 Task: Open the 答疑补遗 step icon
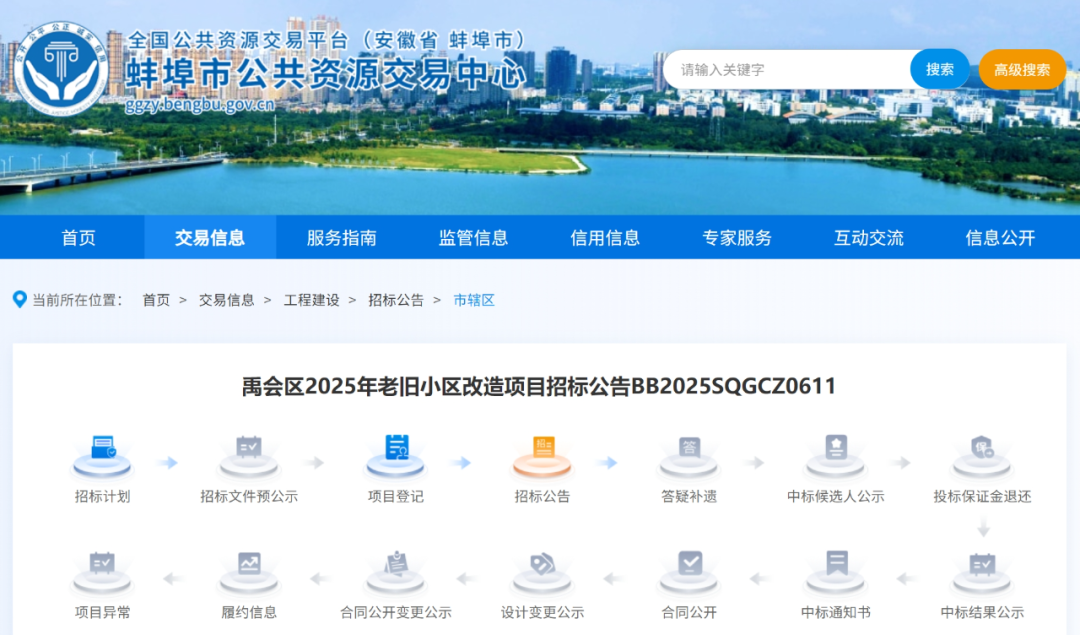tap(689, 453)
